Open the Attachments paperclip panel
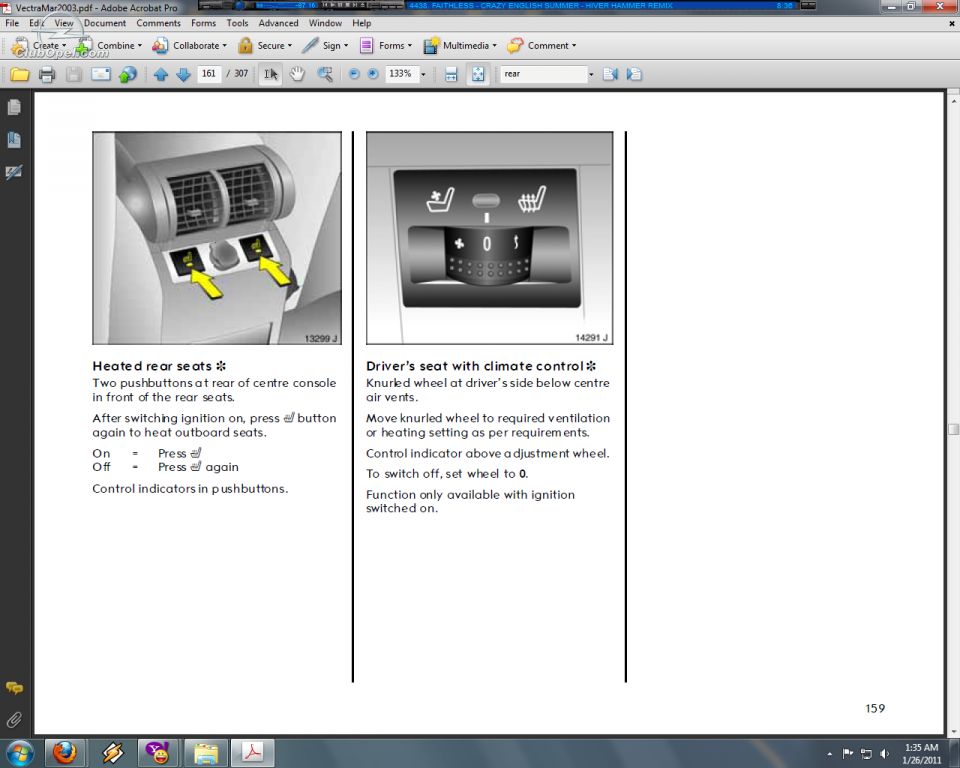960x768 pixels. point(13,720)
